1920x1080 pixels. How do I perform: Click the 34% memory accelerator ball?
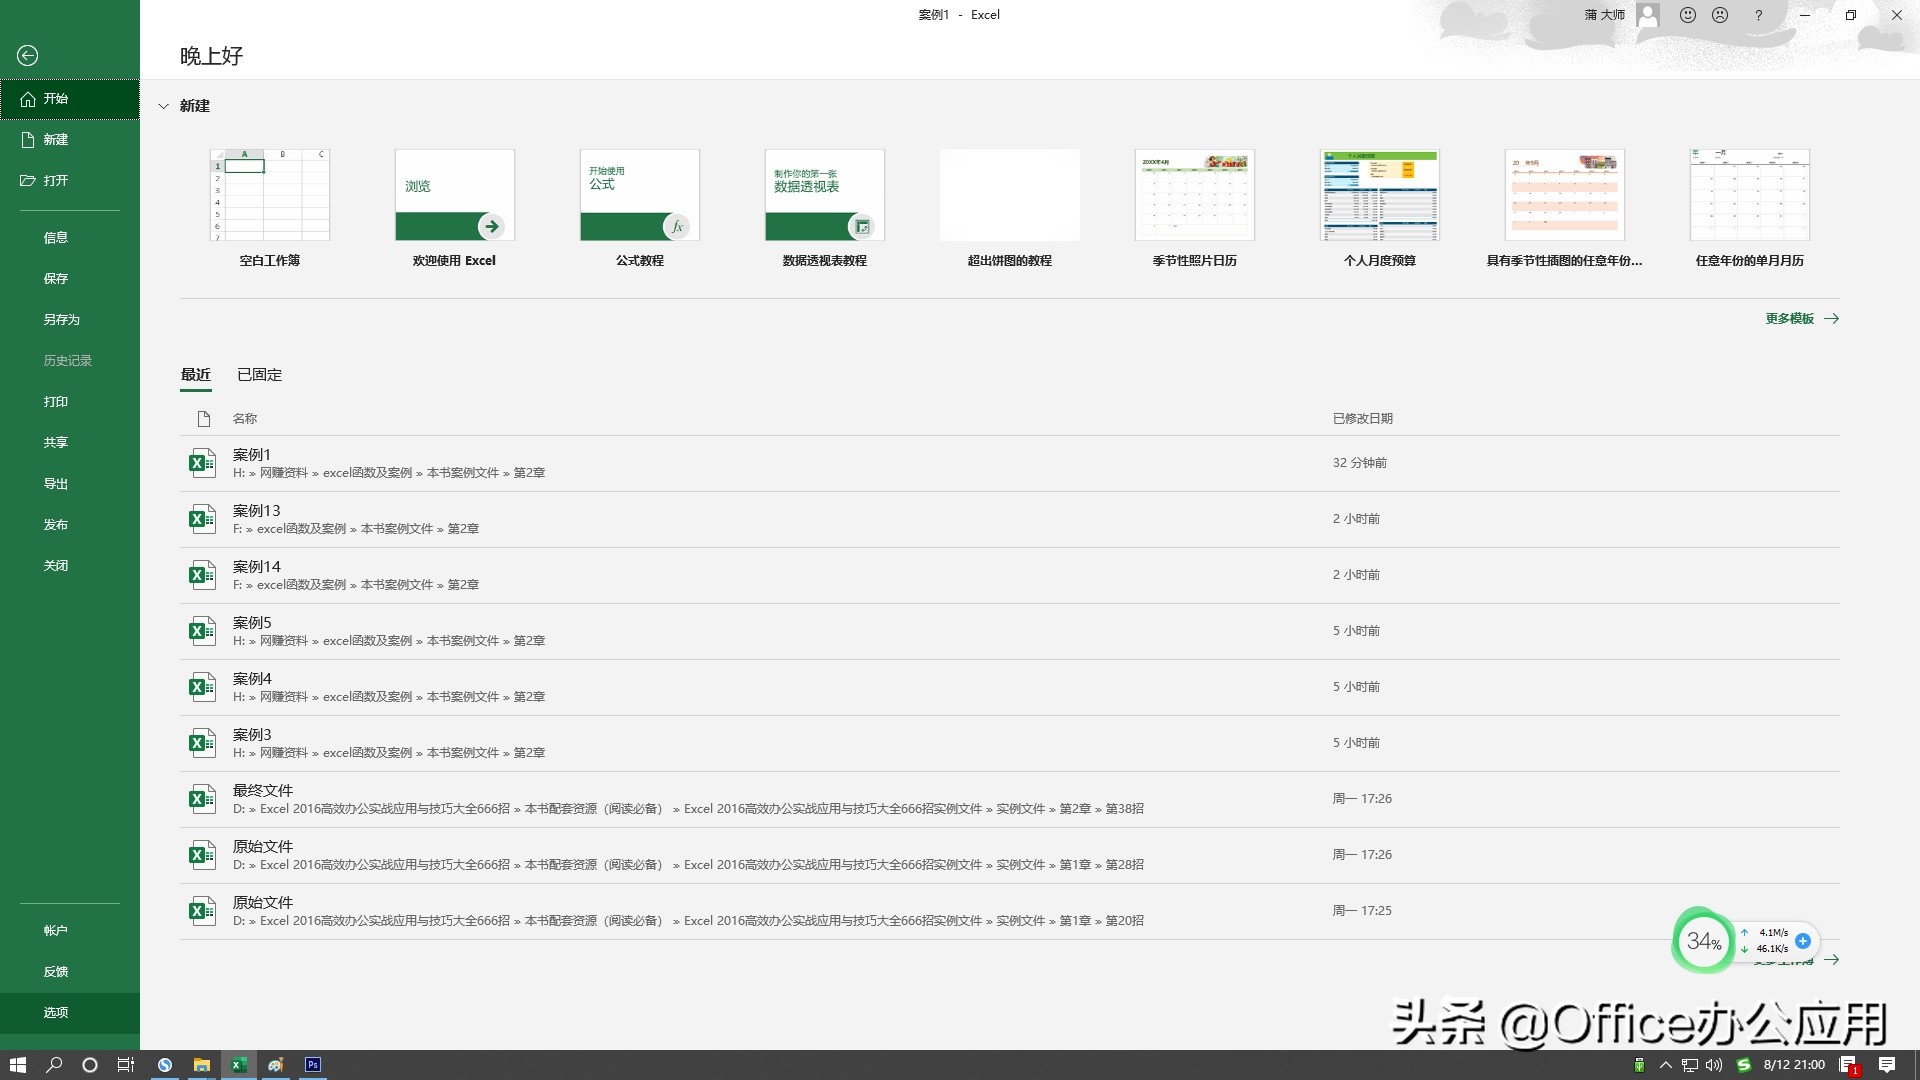[x=1703, y=941]
